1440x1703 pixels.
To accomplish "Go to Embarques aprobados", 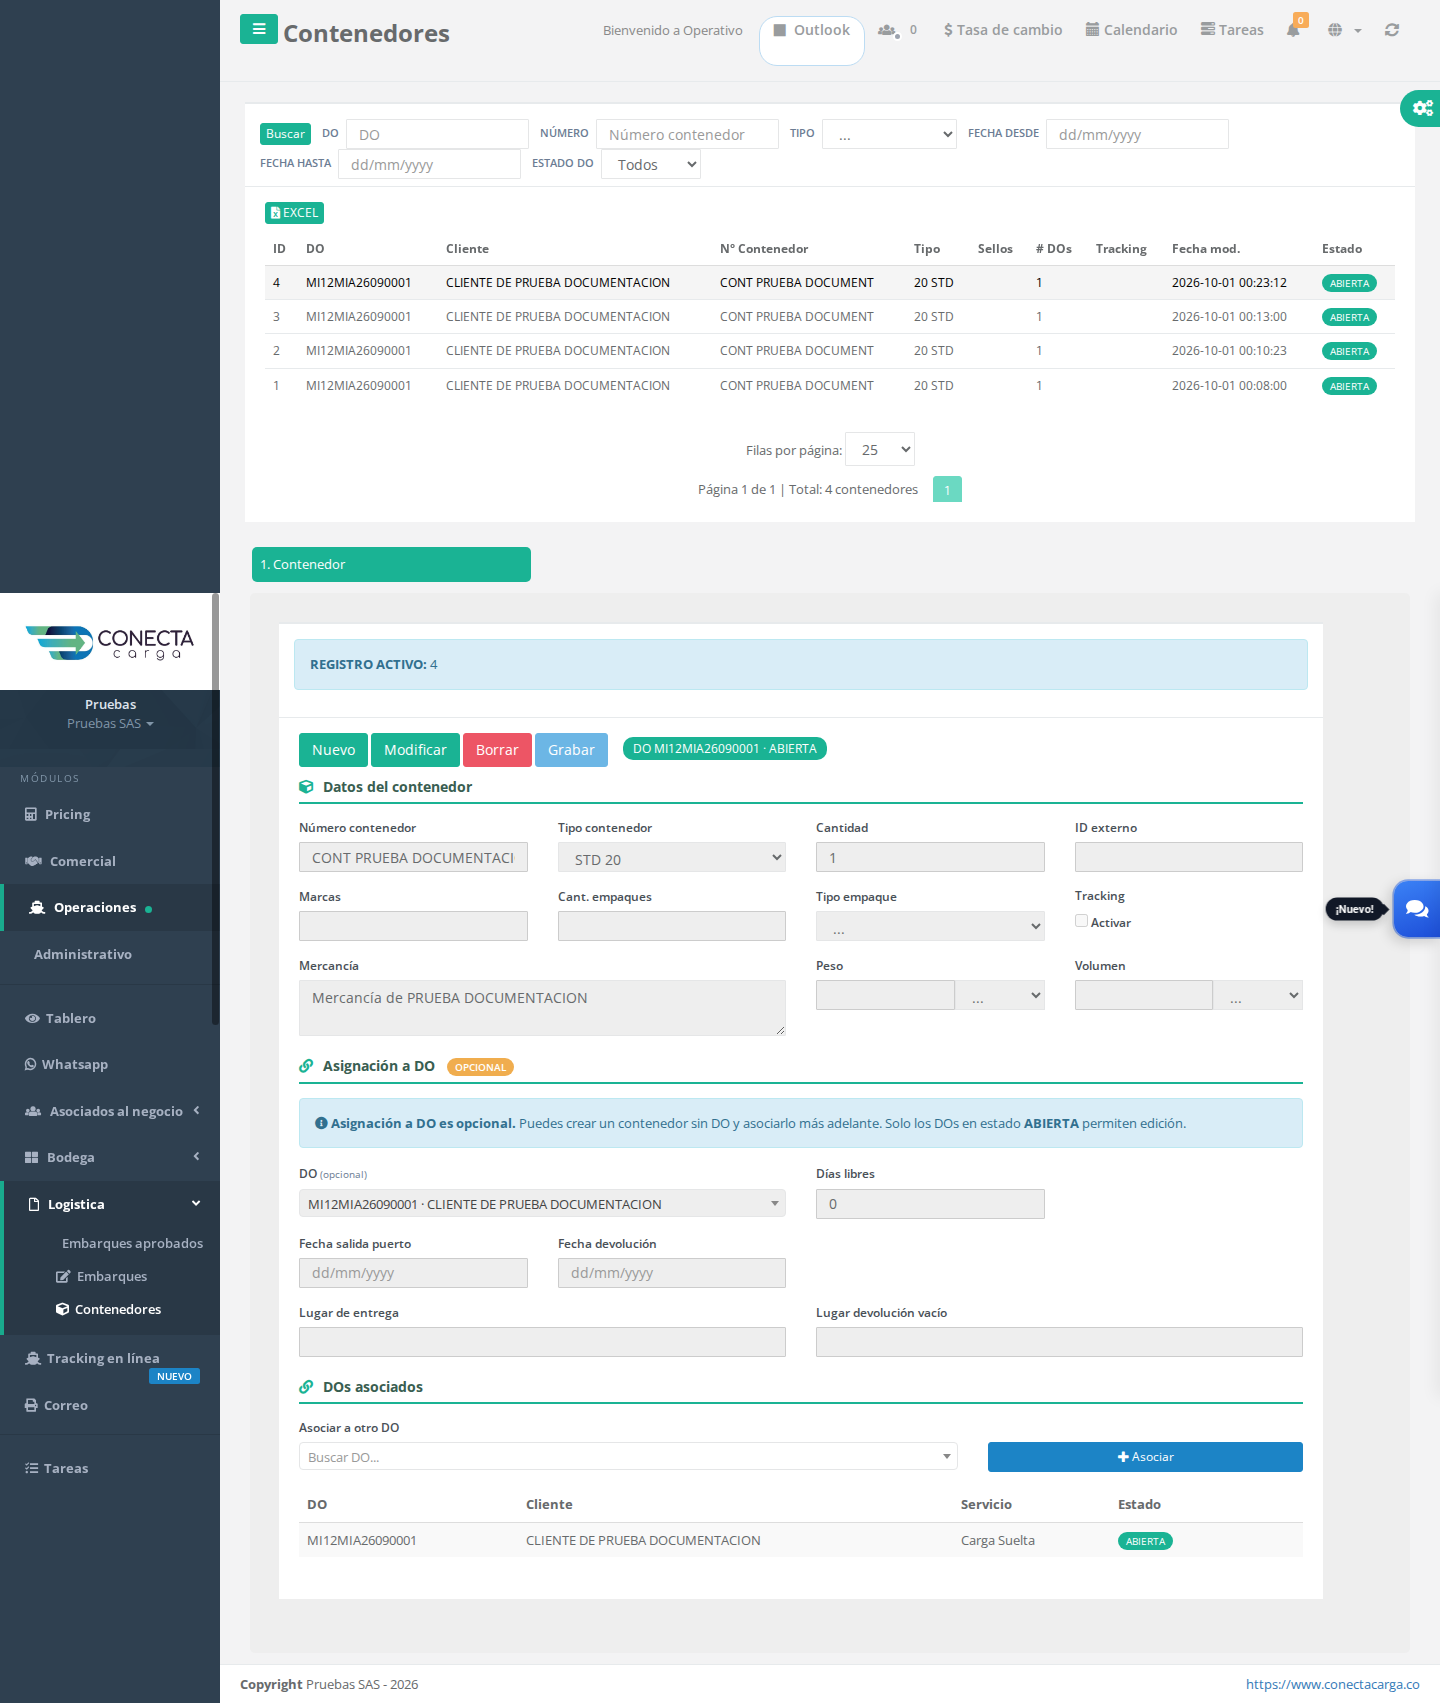I will pos(132,1243).
